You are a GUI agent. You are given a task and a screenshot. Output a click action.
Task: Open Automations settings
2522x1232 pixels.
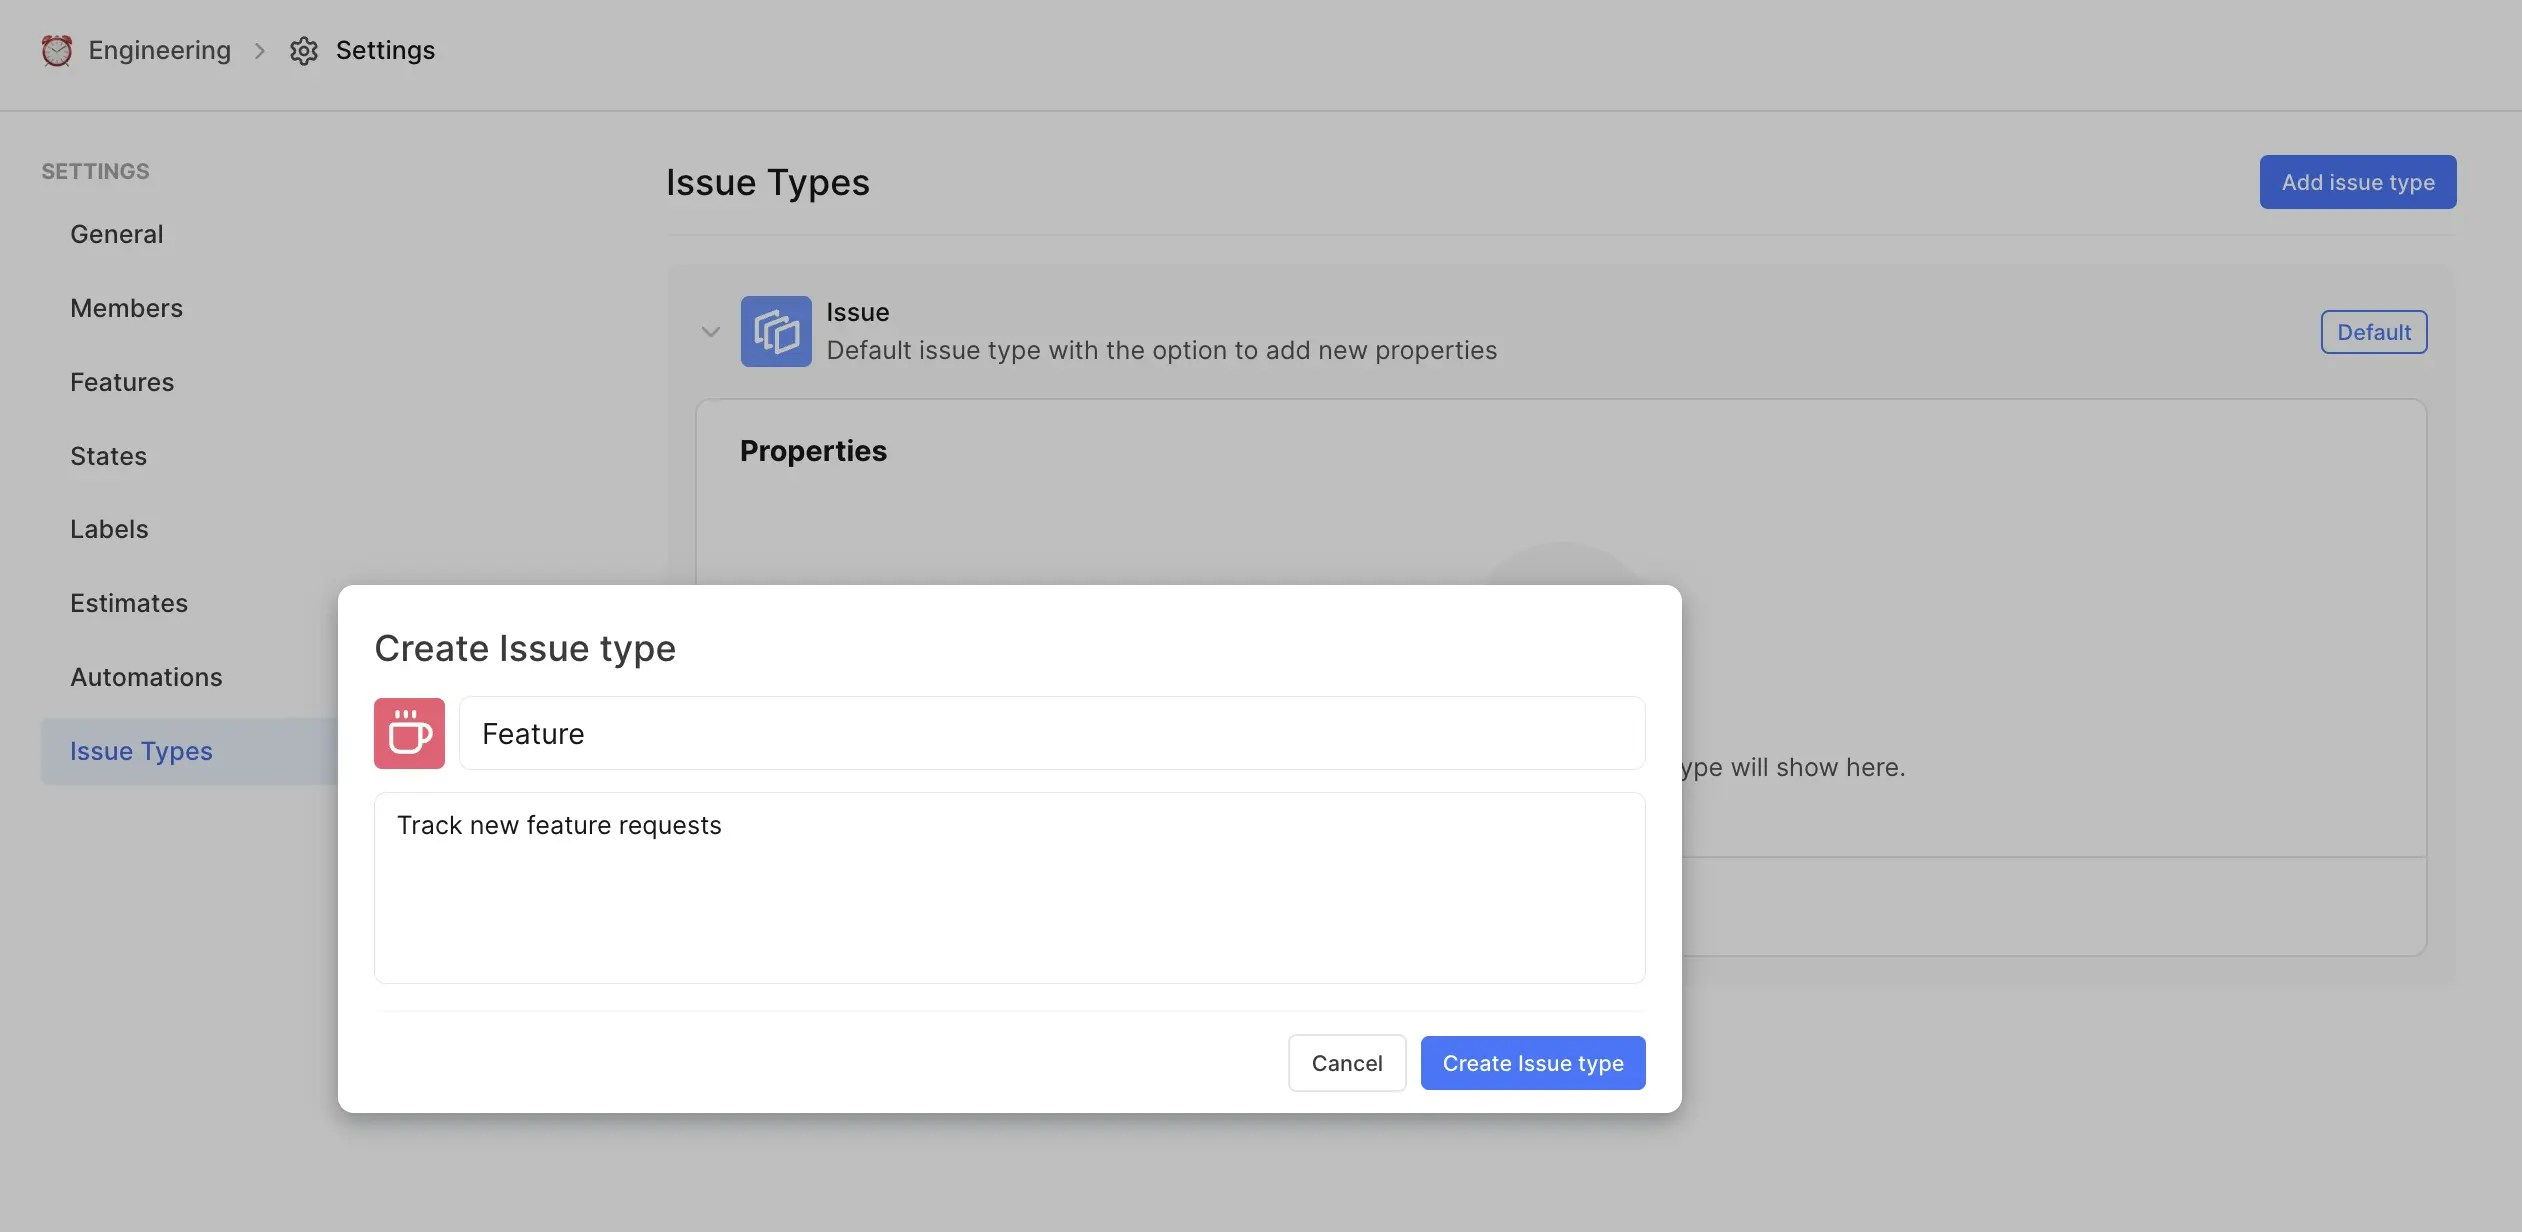pos(146,676)
